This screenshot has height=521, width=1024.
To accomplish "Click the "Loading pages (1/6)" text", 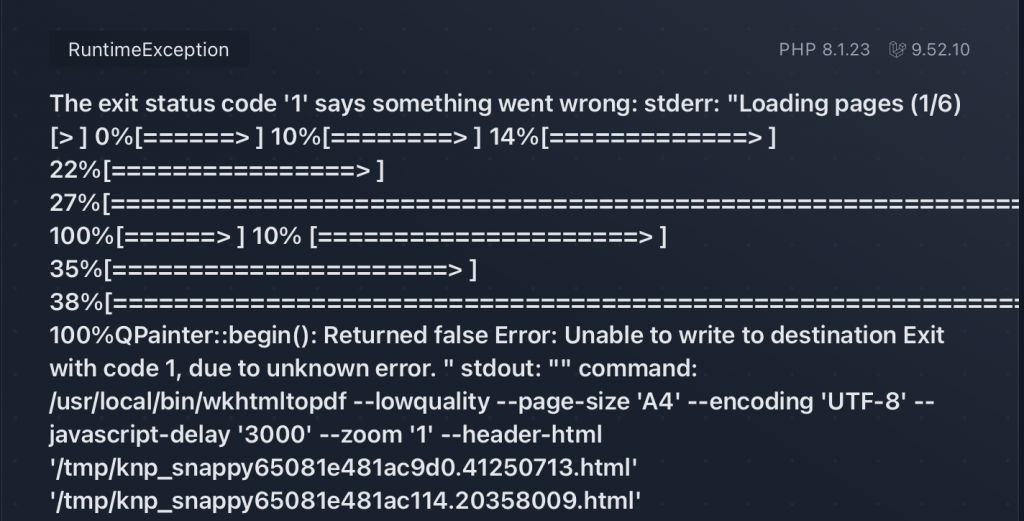I will coord(850,104).
